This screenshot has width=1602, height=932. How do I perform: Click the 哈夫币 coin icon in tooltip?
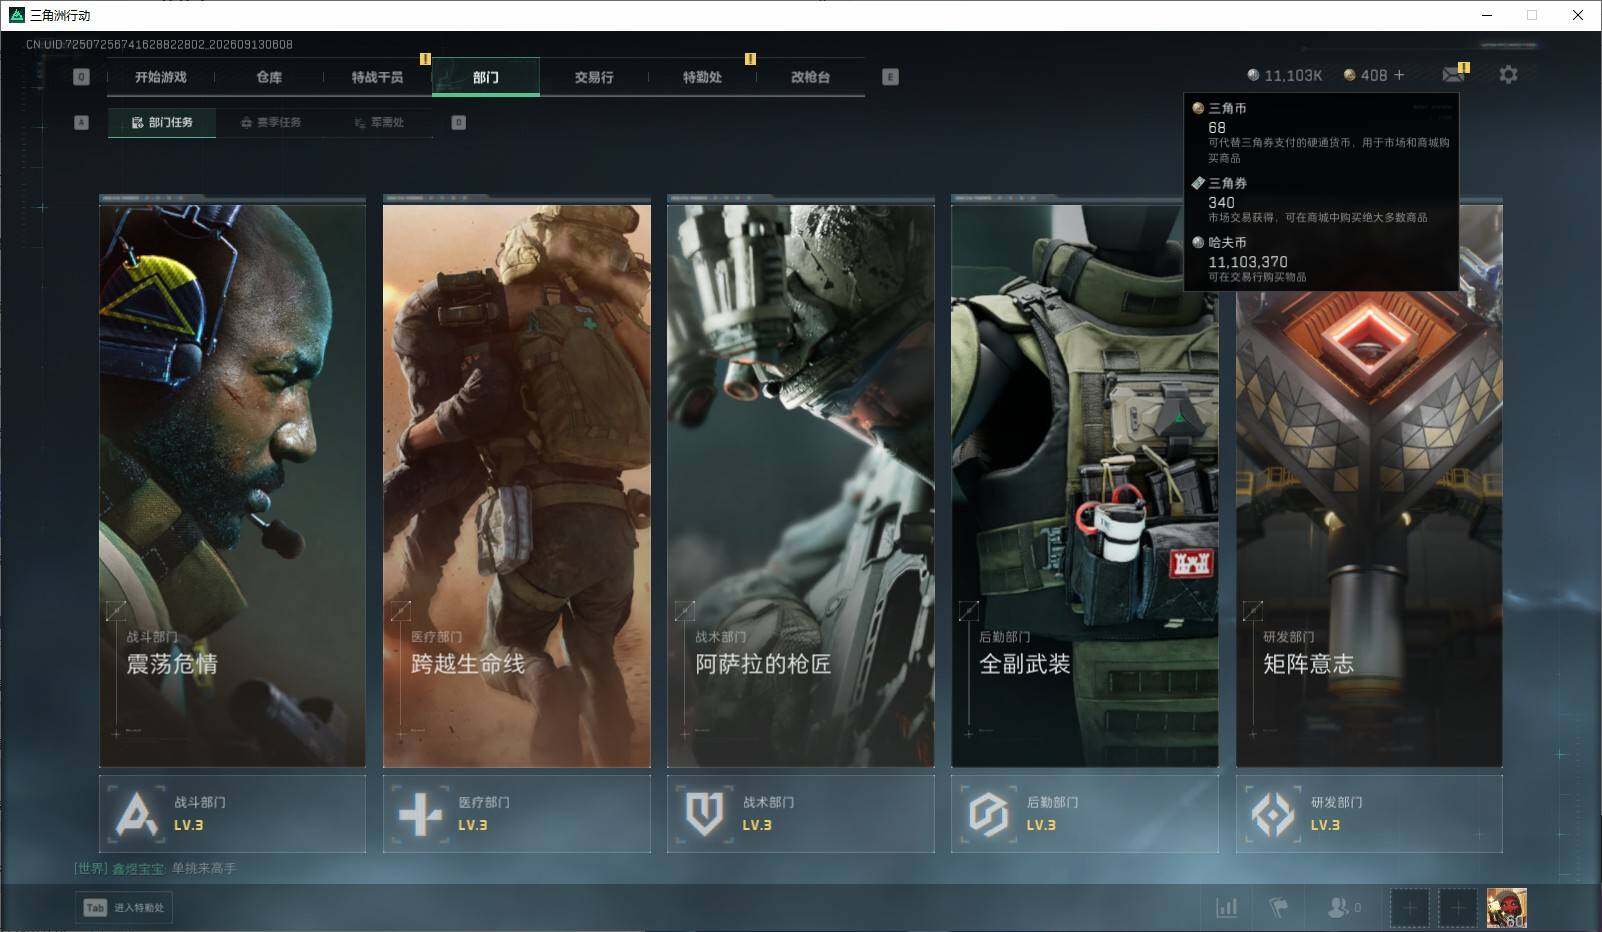tap(1198, 242)
